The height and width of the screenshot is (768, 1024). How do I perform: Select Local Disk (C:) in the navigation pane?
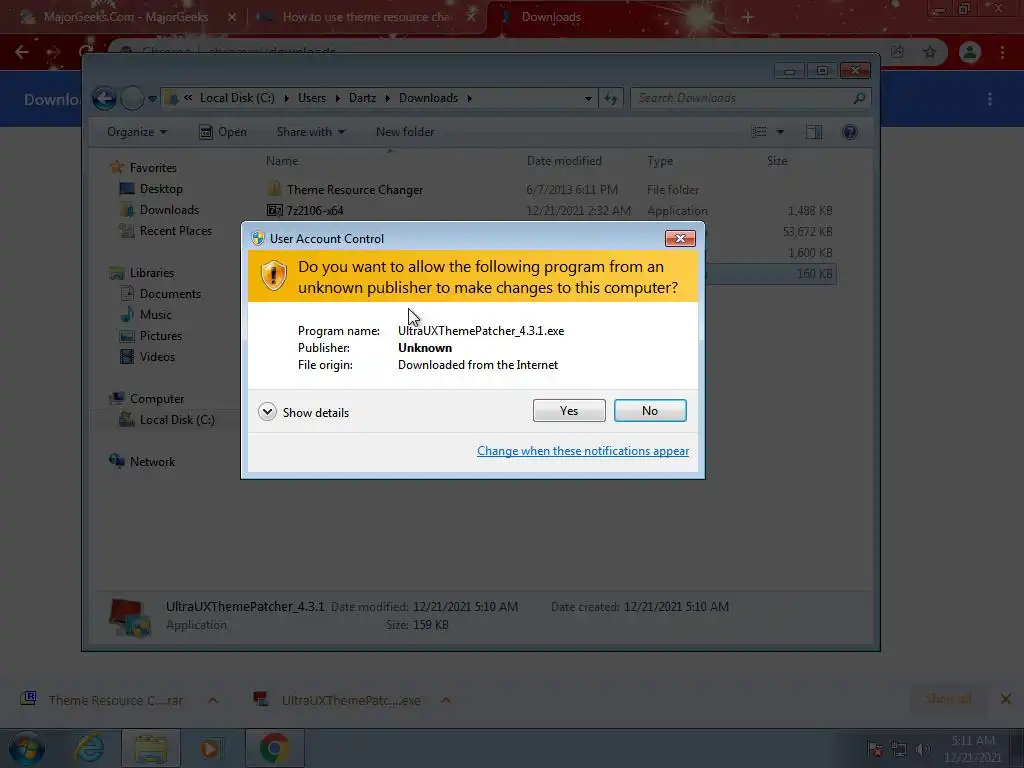[167, 420]
